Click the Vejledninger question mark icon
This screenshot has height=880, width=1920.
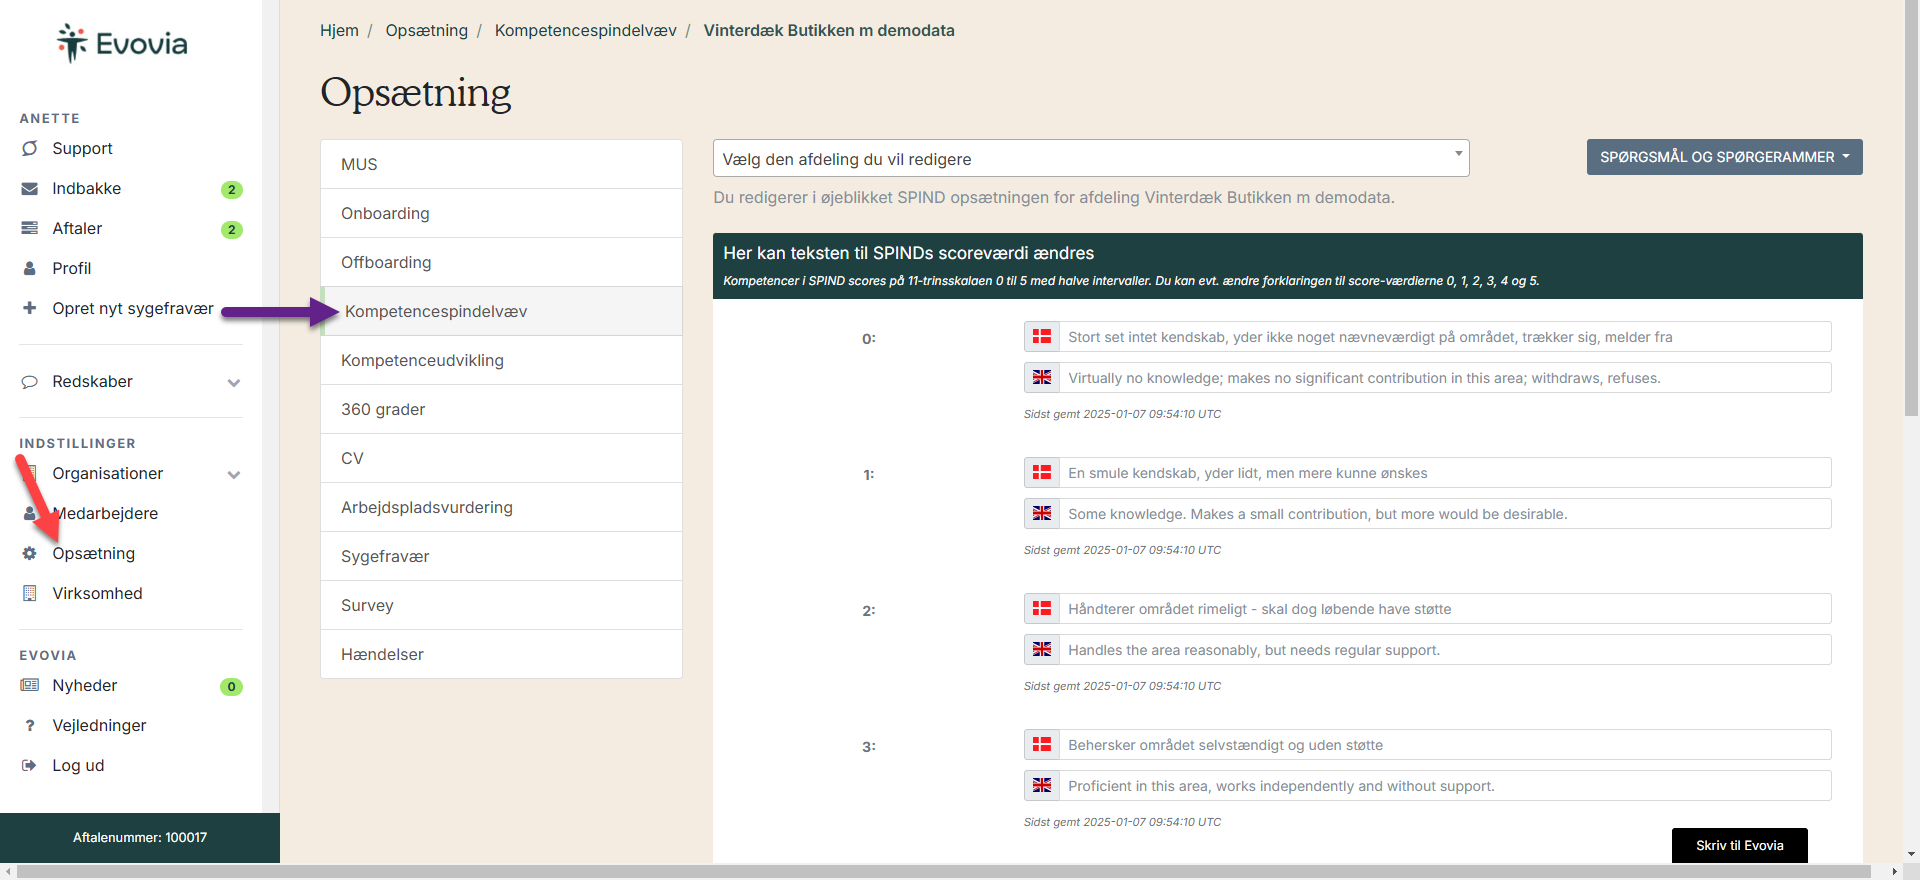pos(30,725)
